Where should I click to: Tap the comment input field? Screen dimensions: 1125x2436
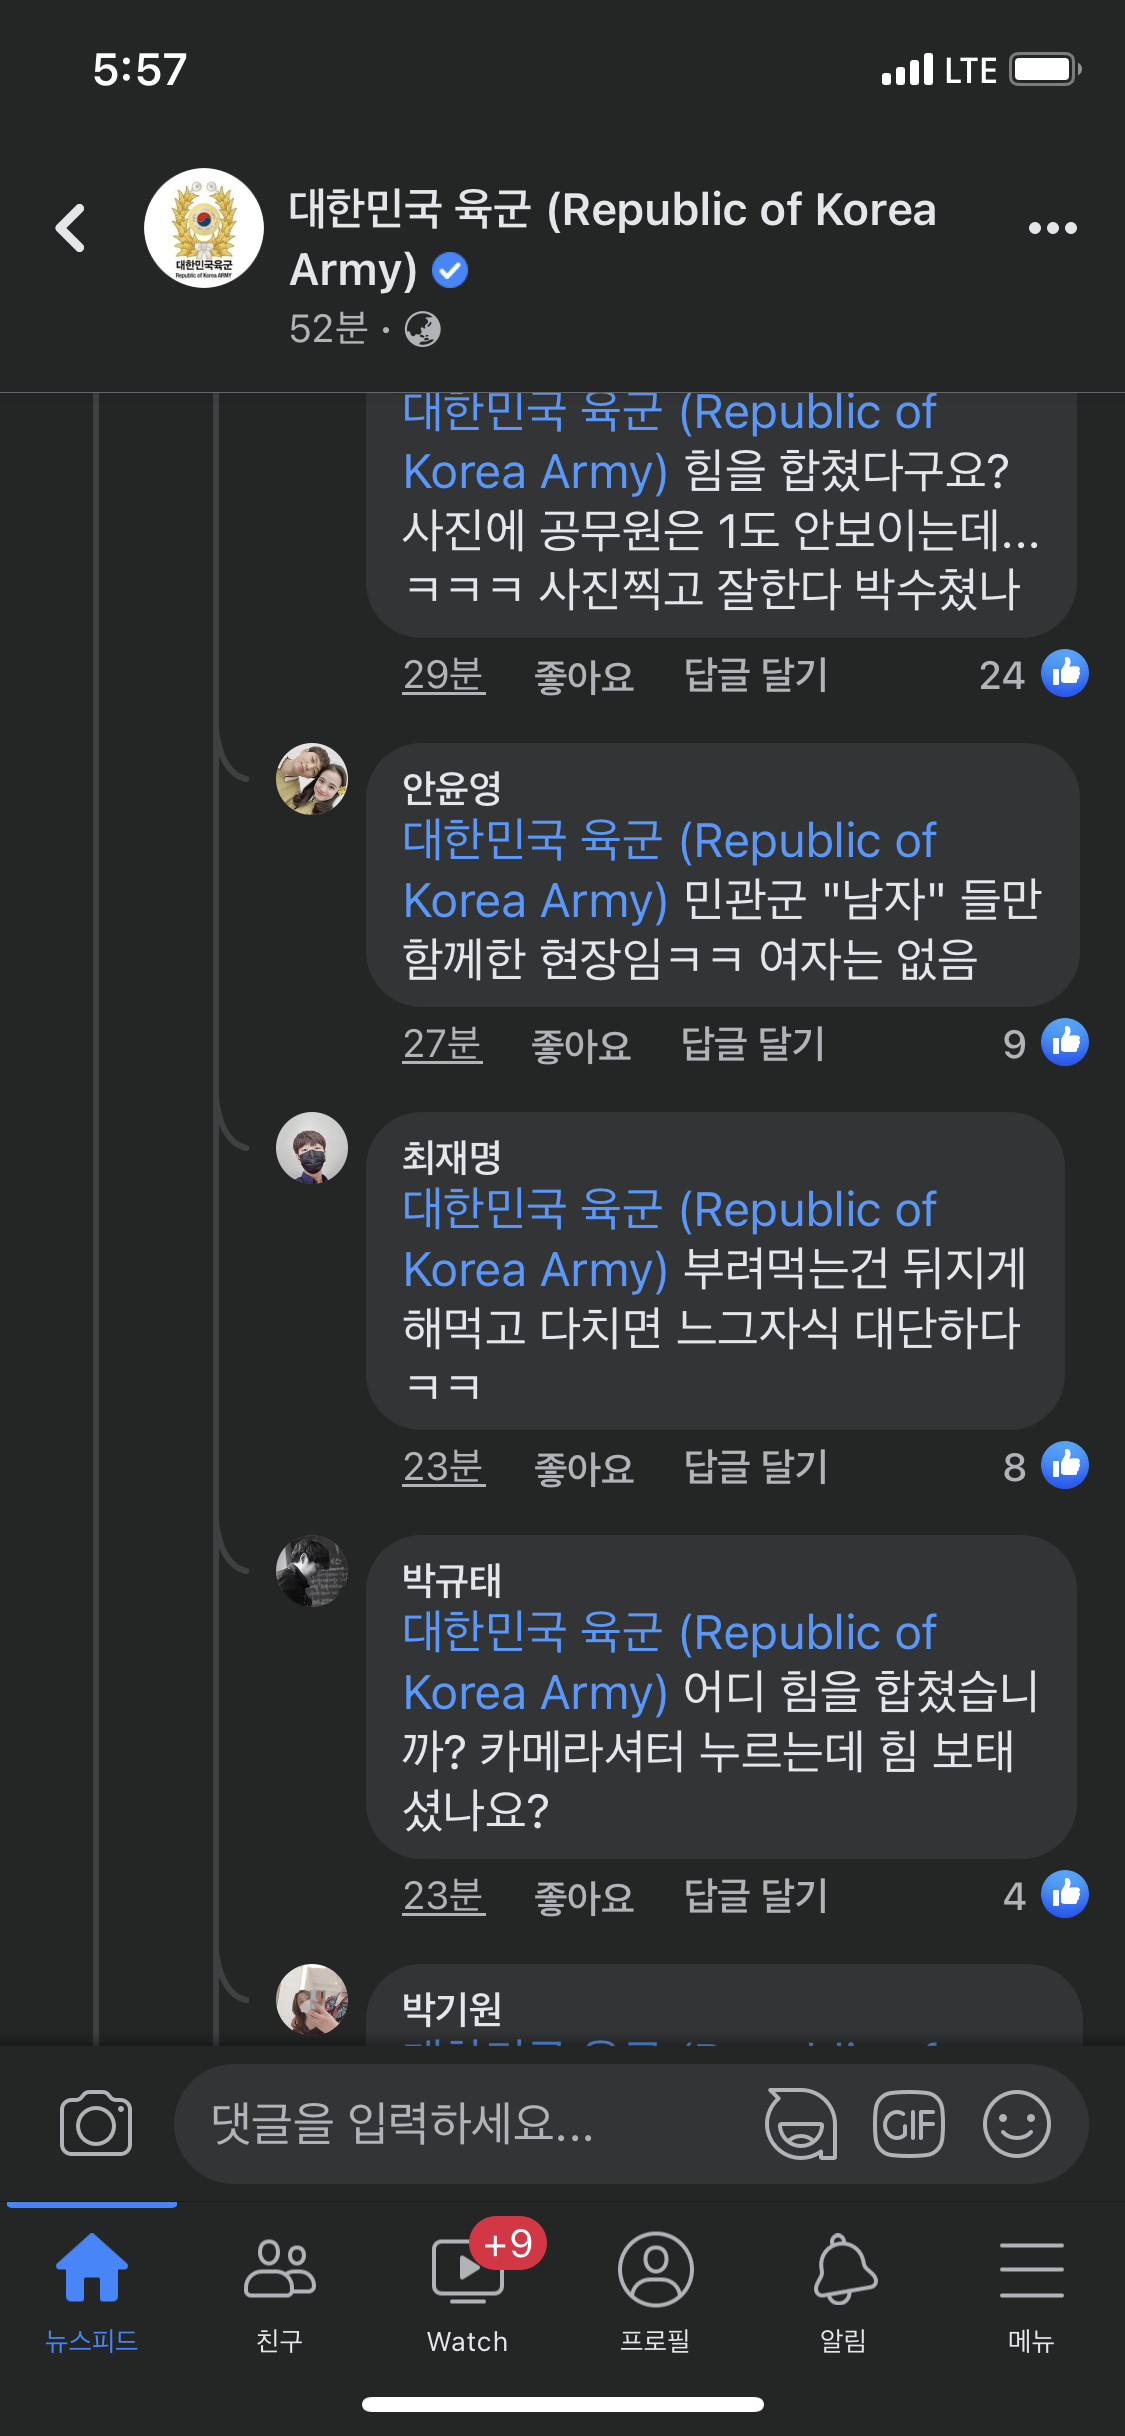(470, 2123)
